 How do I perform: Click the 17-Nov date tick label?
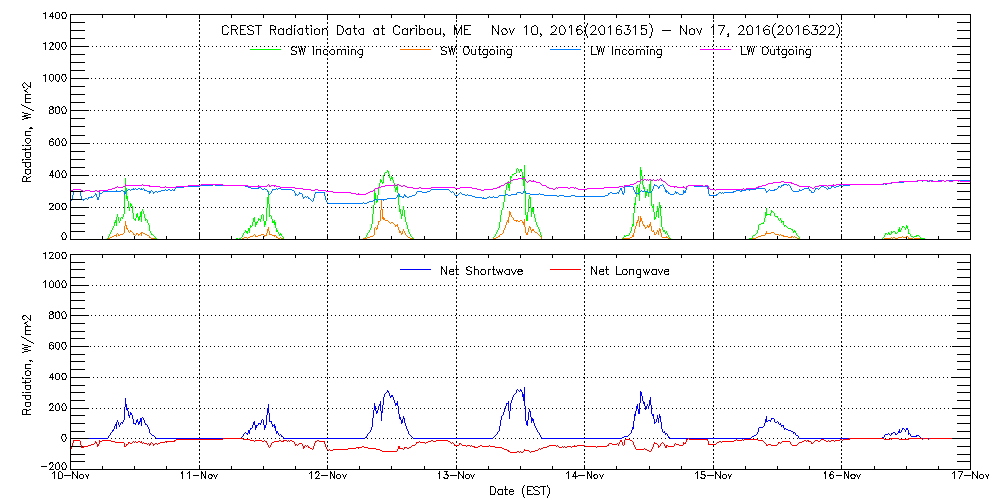(969, 477)
